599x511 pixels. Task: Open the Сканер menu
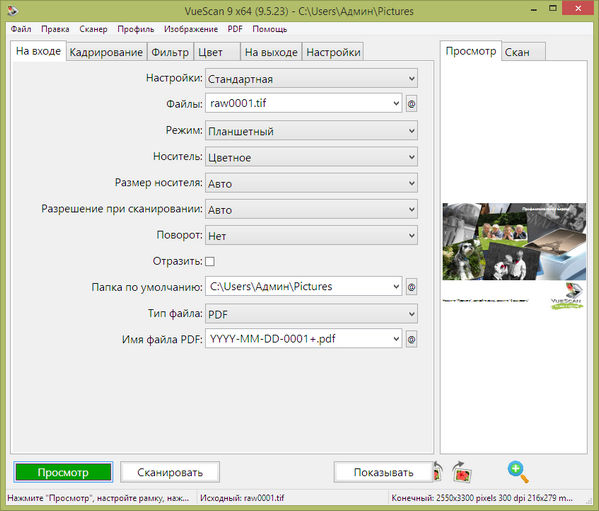click(93, 29)
